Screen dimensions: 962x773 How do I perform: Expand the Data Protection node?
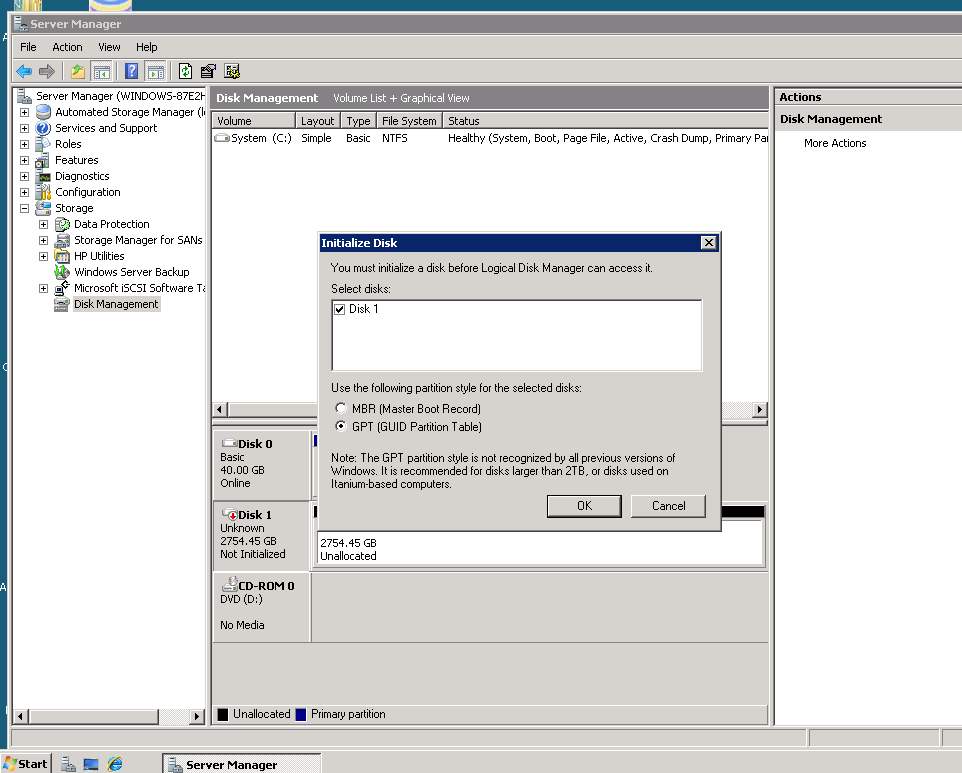point(44,224)
